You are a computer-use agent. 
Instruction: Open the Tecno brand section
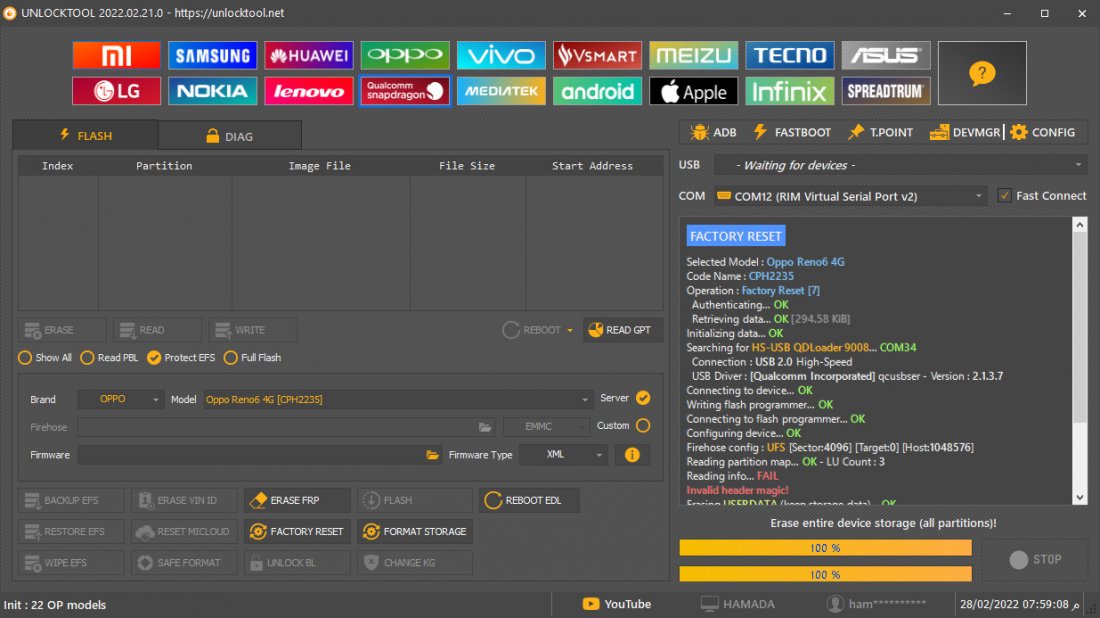click(x=789, y=55)
